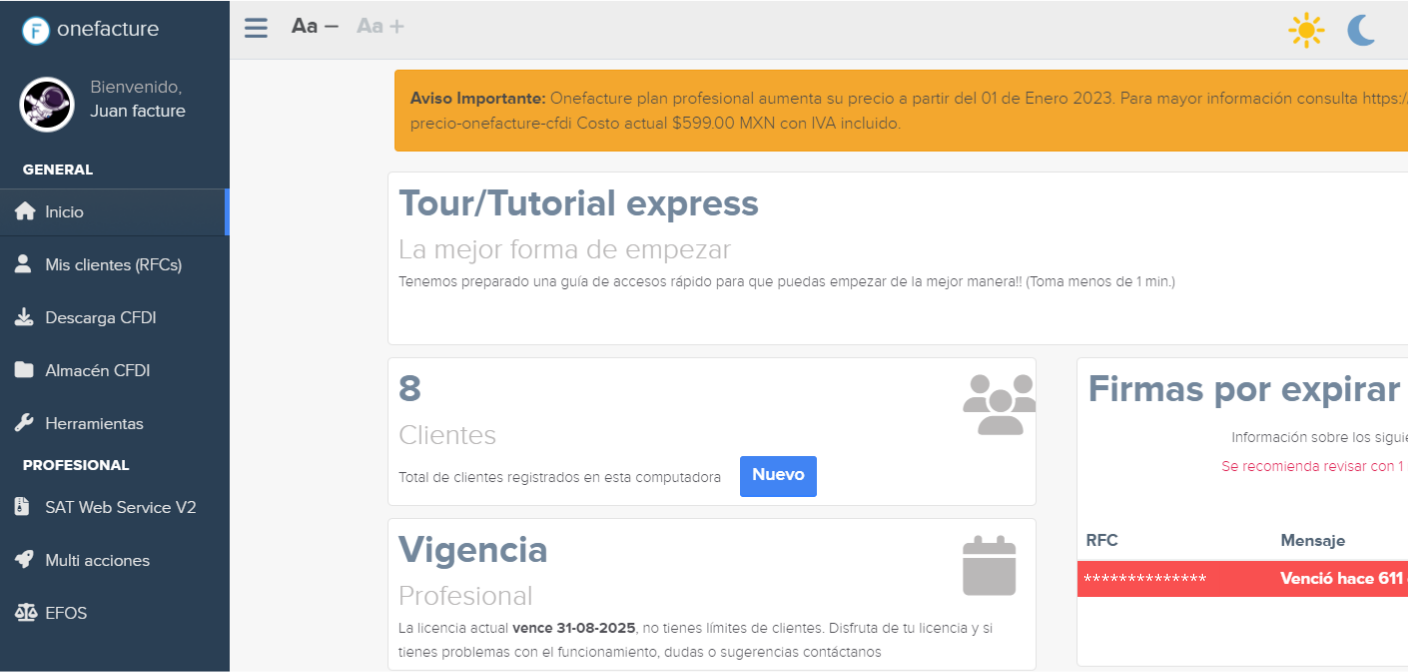Click the astronaut user avatar
The width and height of the screenshot is (1408, 672).
coord(47,104)
